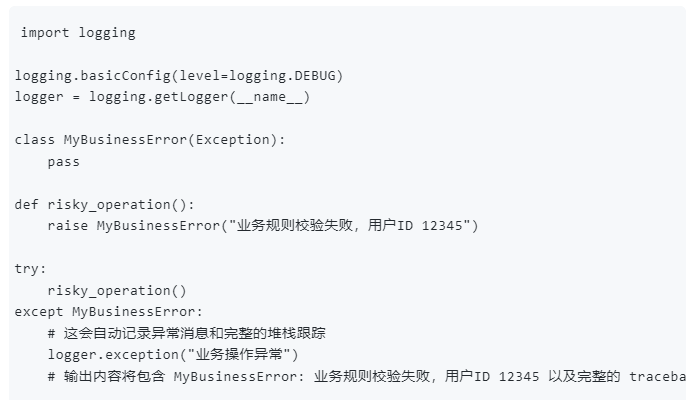Click the "try:" statement
Viewport: 692px width, 400px height.
click(31, 269)
